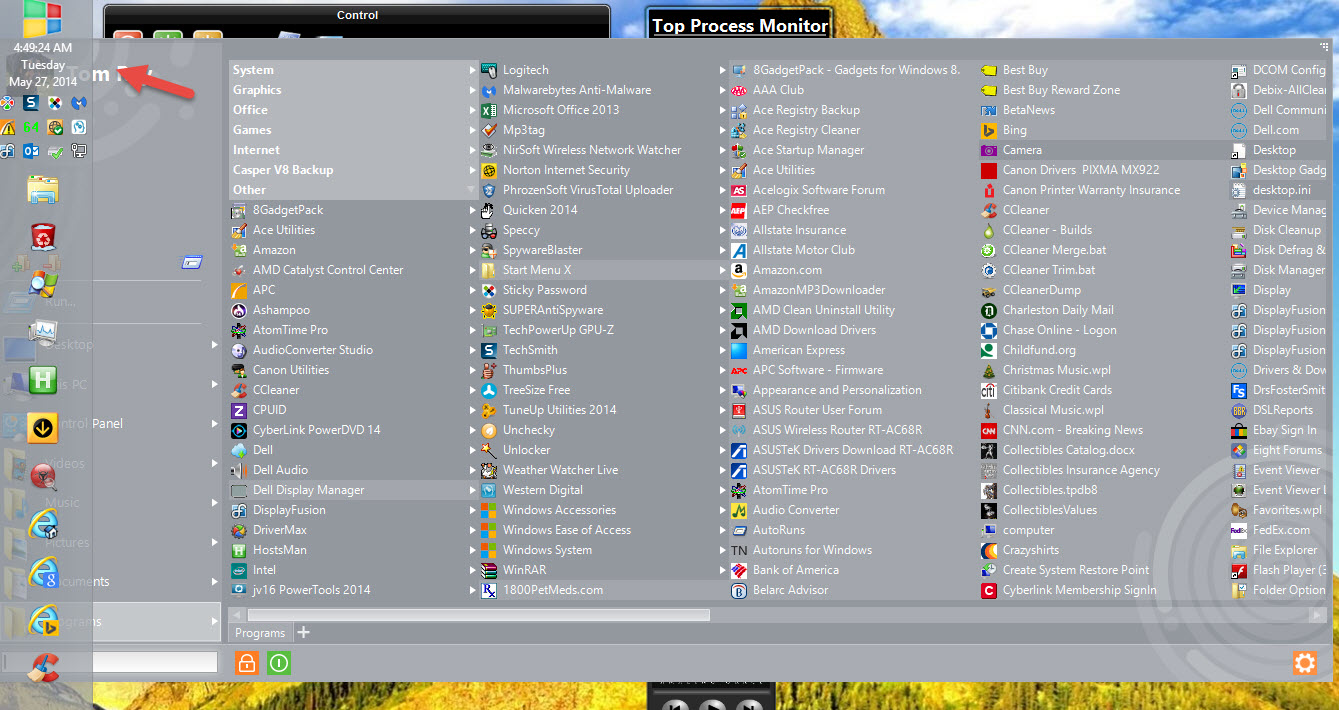Image resolution: width=1339 pixels, height=710 pixels.
Task: Click the orange settings gear icon
Action: coord(1304,663)
